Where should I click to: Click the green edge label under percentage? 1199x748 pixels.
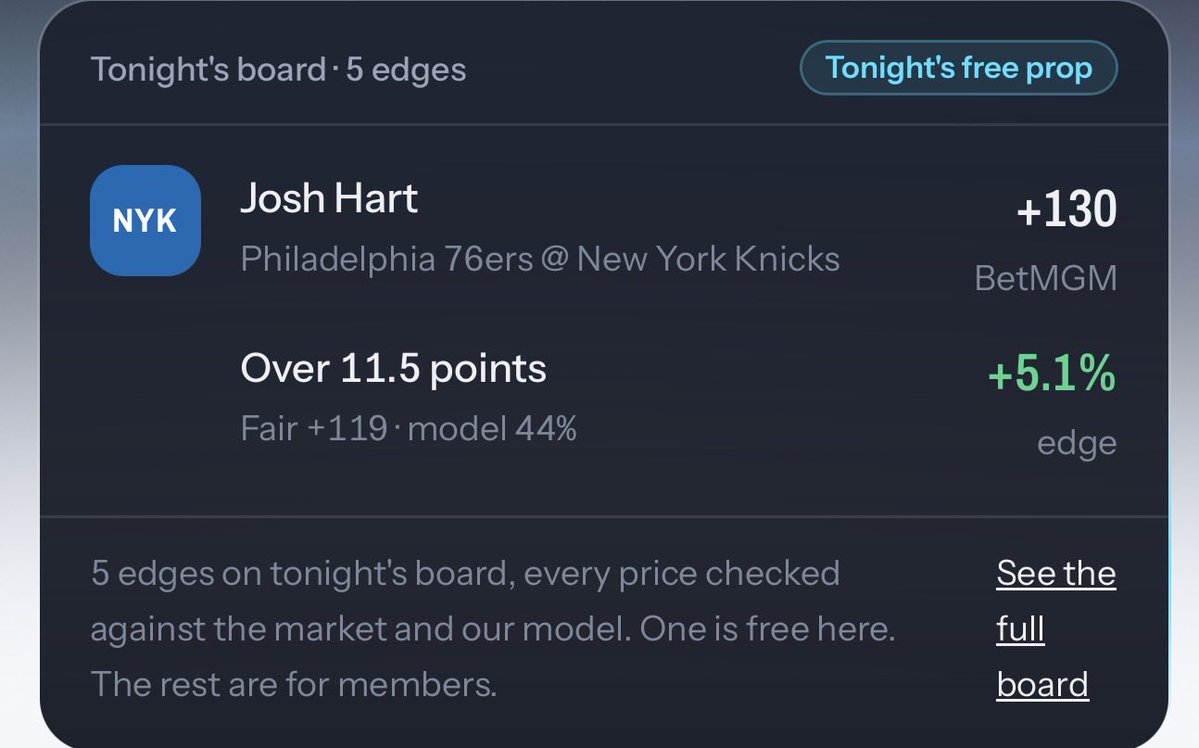[1077, 443]
